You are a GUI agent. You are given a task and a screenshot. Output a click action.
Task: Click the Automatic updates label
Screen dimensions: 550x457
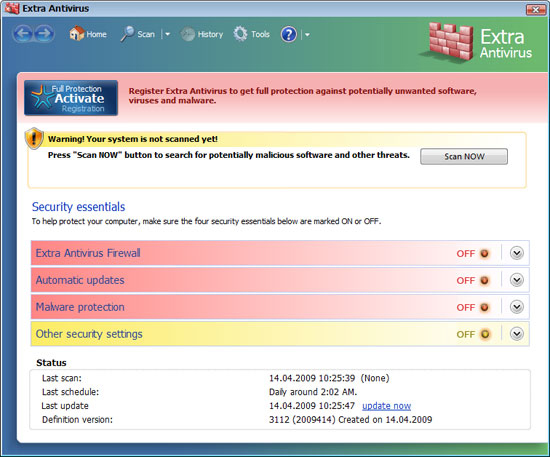80,280
